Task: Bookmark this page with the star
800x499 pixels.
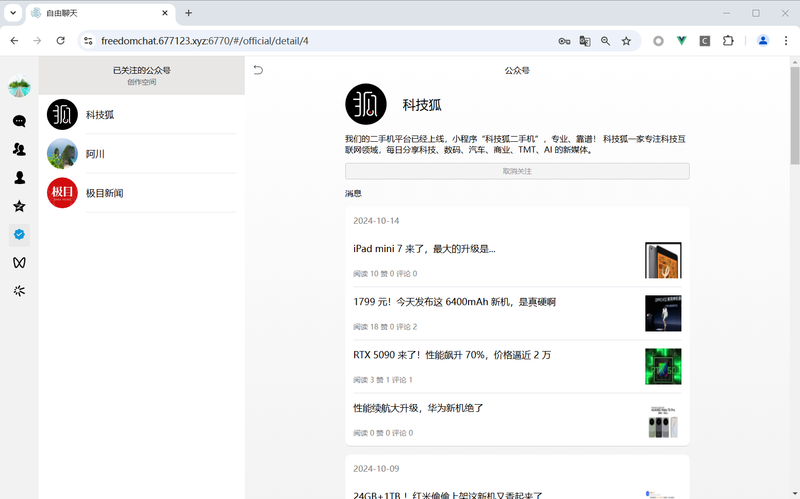Action: [x=626, y=41]
